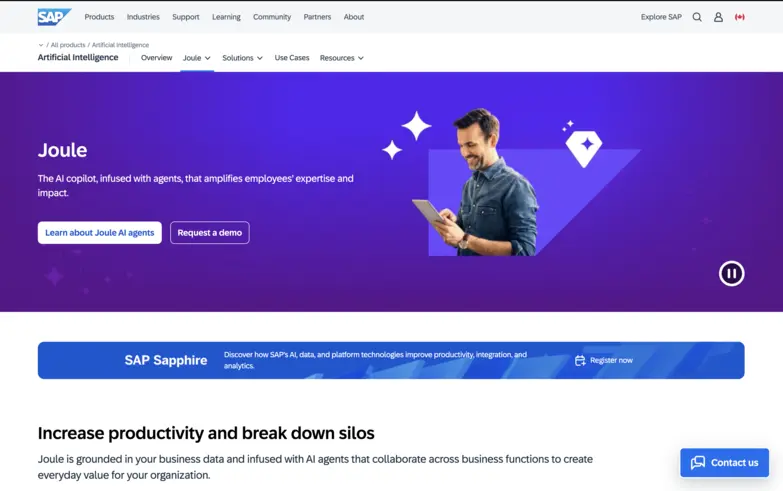Click Learn about Joule AI agents button

point(100,233)
